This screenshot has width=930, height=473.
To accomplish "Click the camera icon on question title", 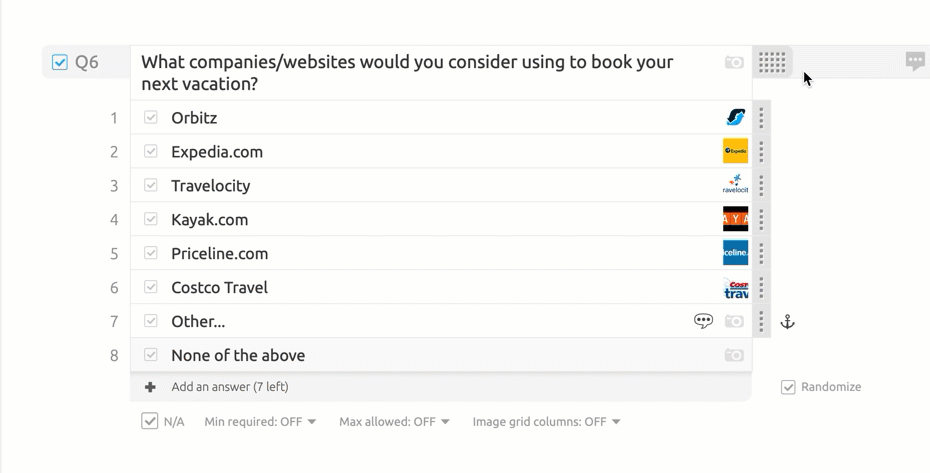I will click(734, 62).
